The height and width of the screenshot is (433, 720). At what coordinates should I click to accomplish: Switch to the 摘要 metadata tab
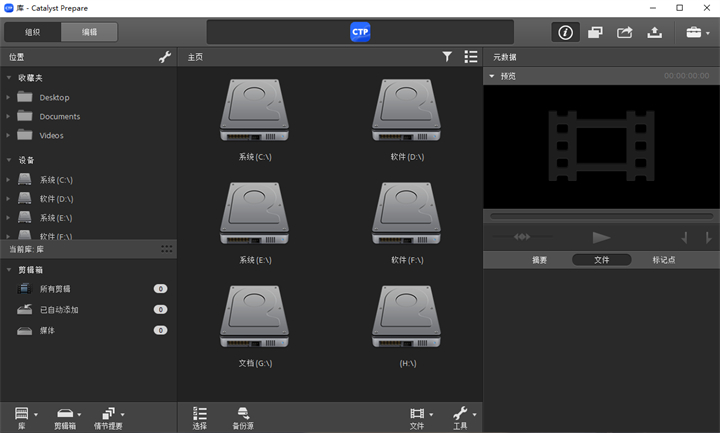pos(539,260)
